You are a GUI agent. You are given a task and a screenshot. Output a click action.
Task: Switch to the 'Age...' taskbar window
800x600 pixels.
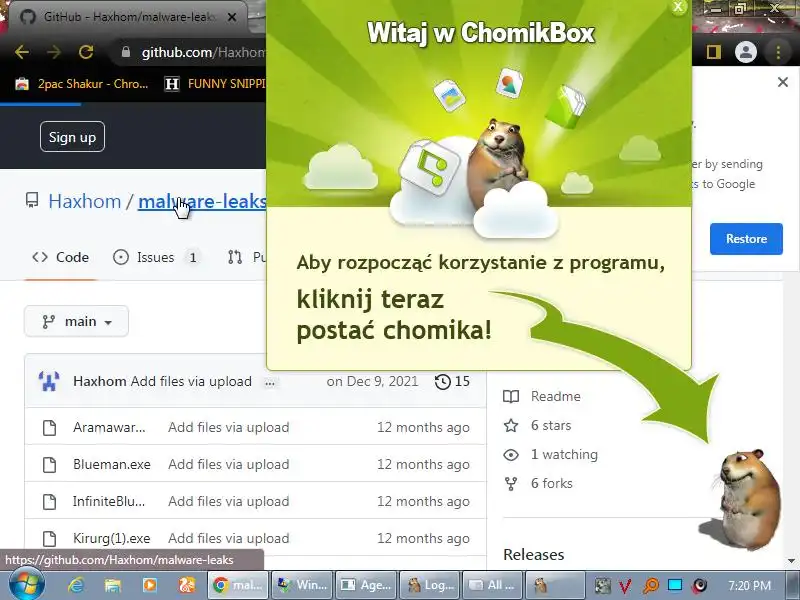(x=366, y=585)
